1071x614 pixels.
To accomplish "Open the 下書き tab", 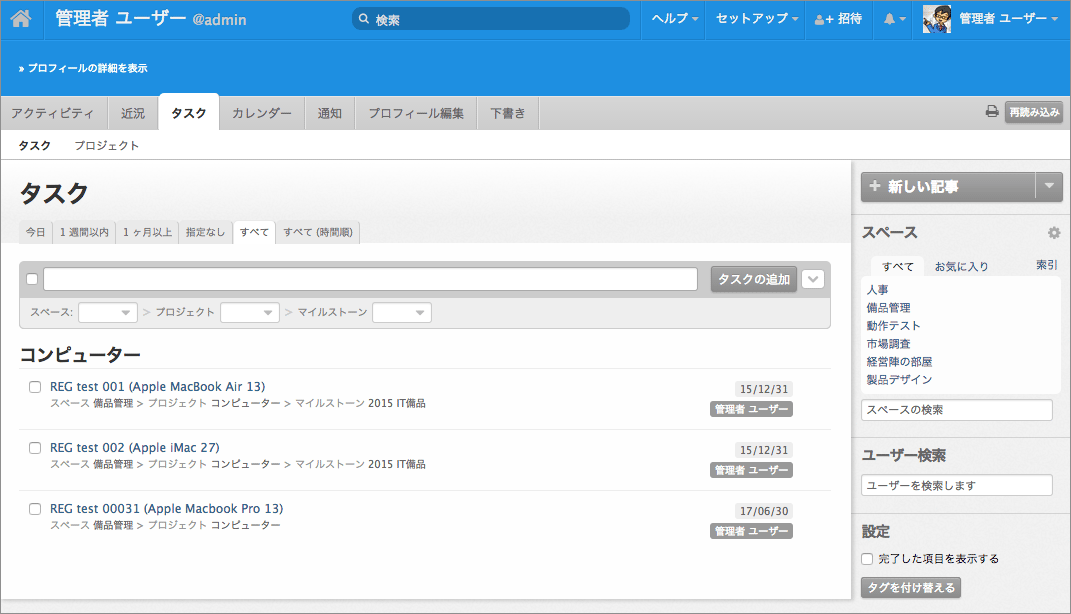I will 507,113.
